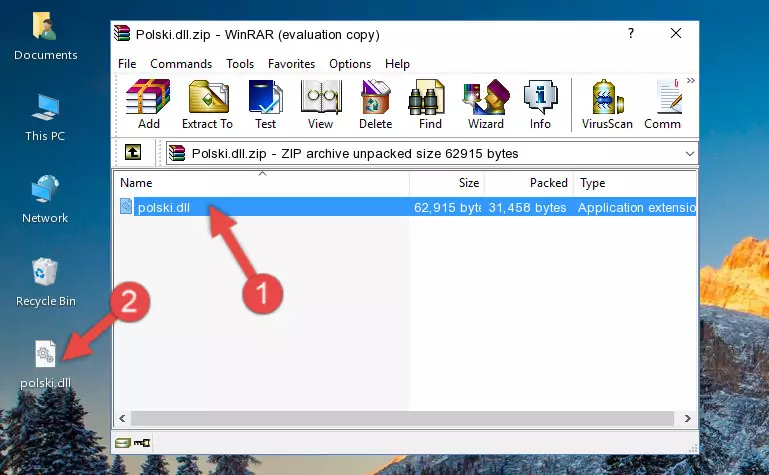The height and width of the screenshot is (475, 769).
Task: Select the Recycle Bin desktop icon
Action: click(x=45, y=282)
